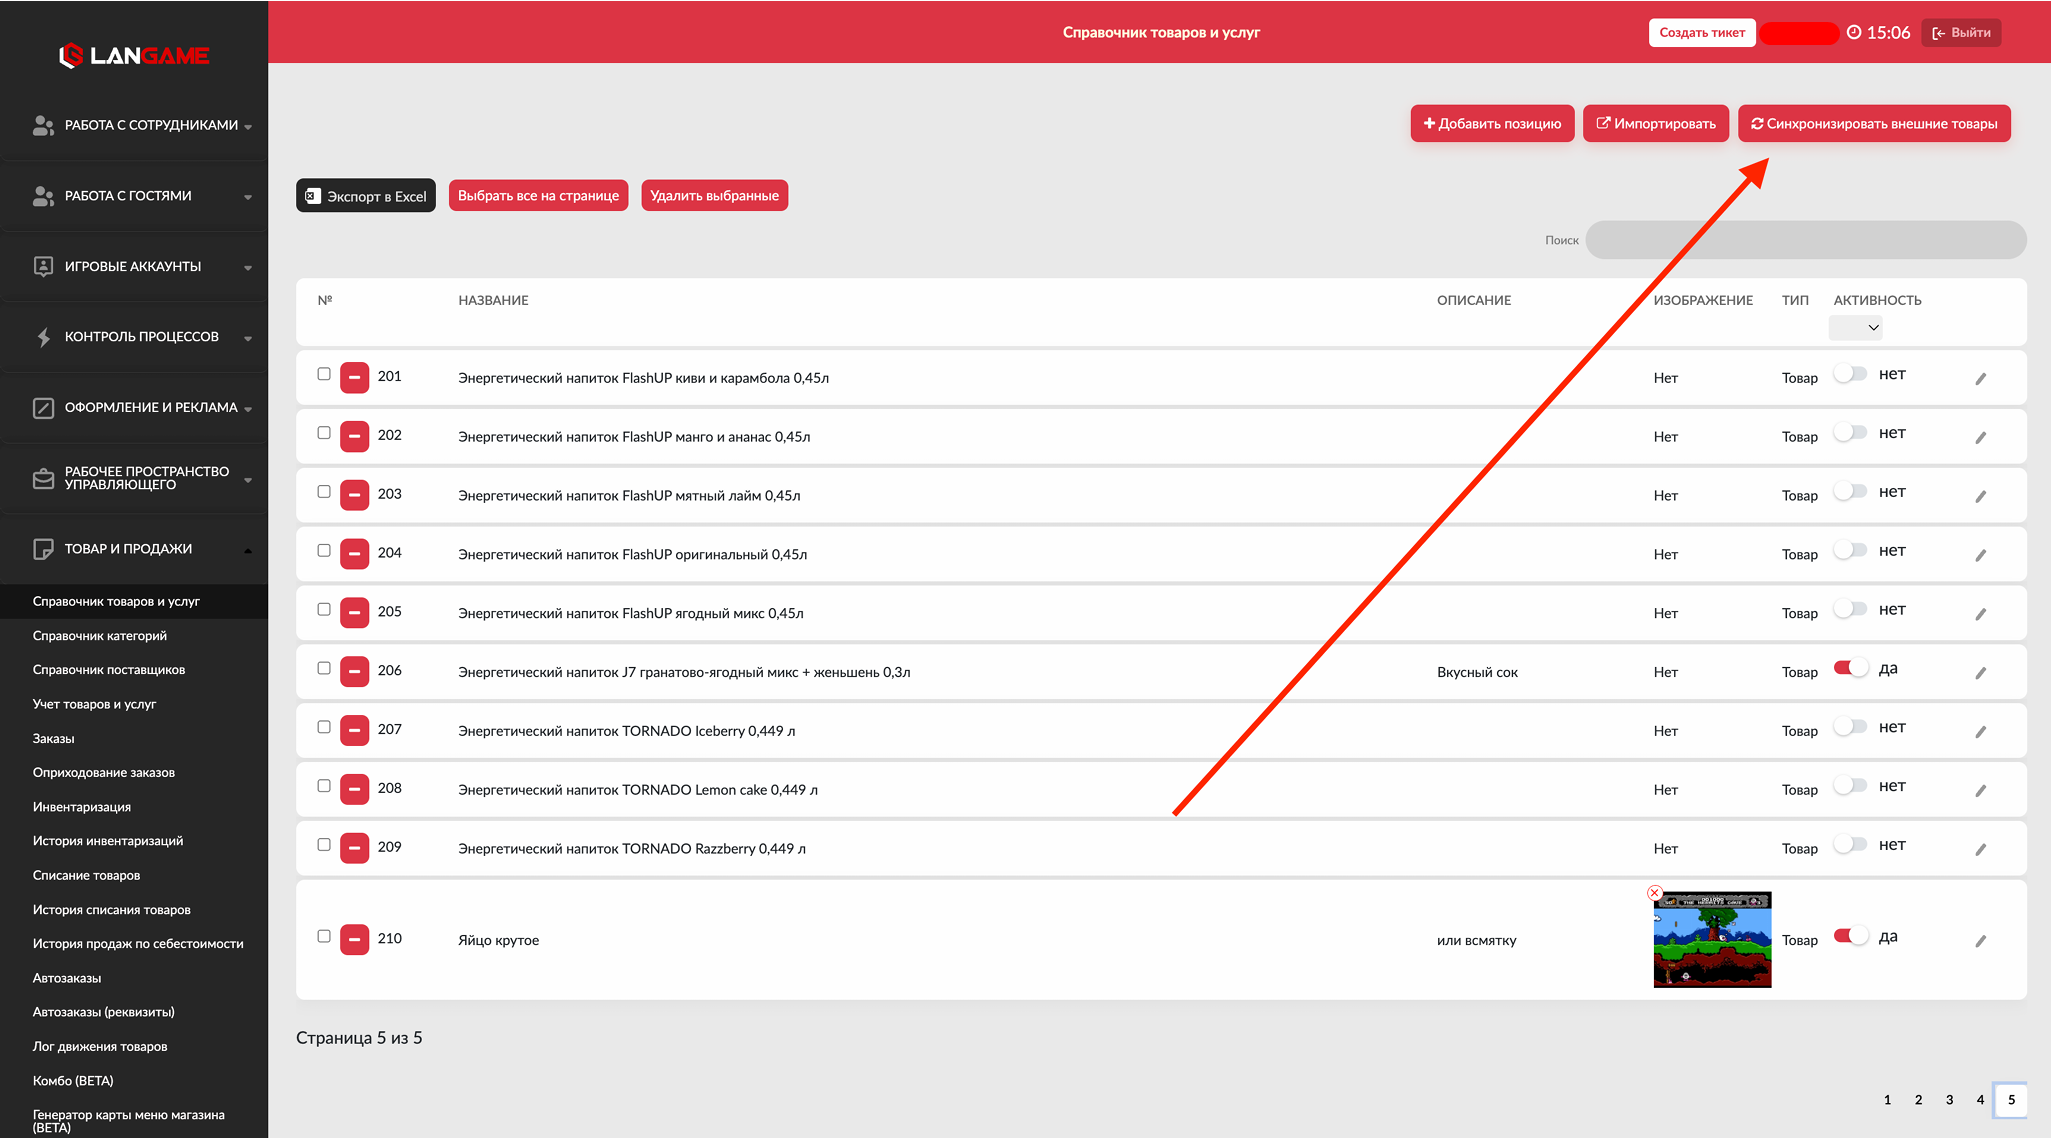The image size is (2051, 1138).
Task: Edit item 201 with the pencil icon
Action: click(1980, 379)
